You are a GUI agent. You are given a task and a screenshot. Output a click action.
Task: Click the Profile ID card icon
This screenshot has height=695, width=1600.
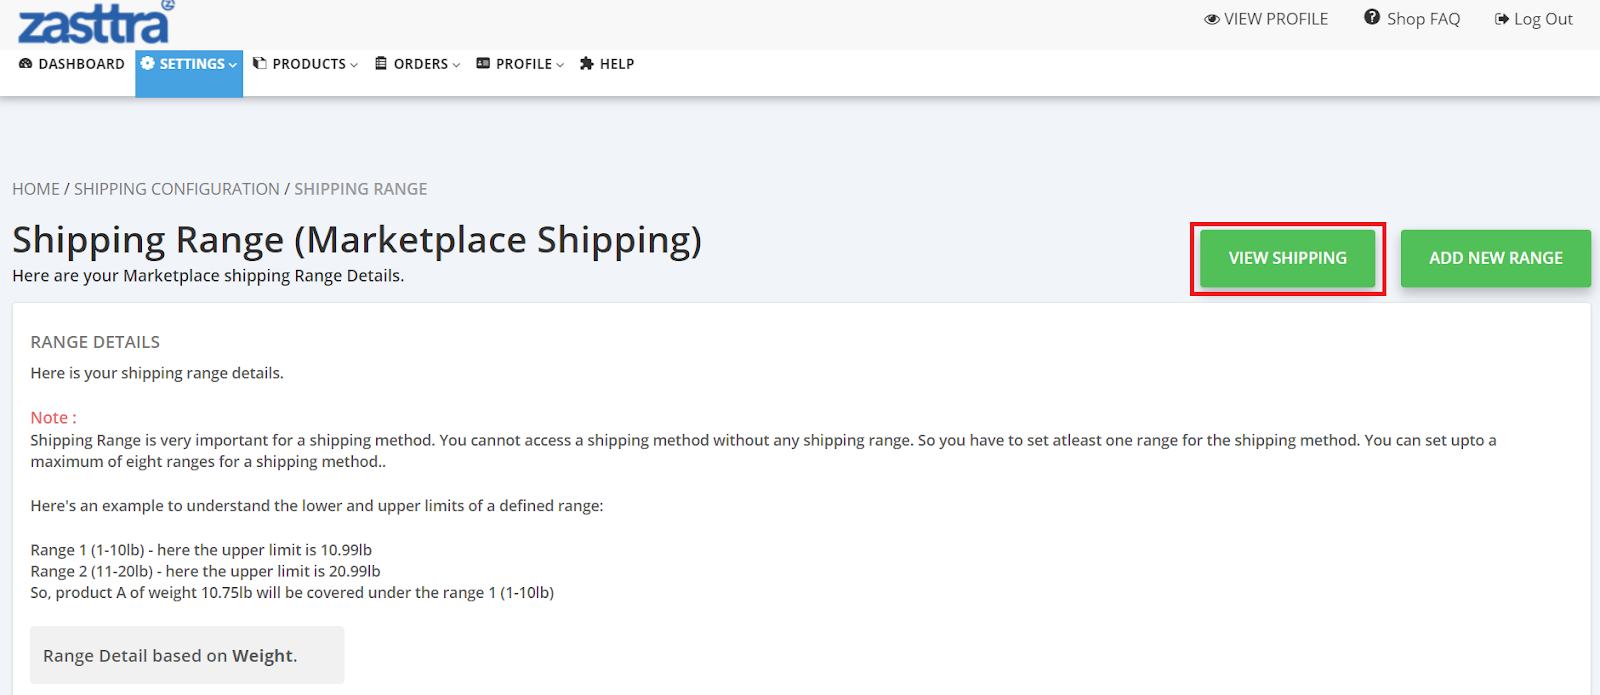483,64
